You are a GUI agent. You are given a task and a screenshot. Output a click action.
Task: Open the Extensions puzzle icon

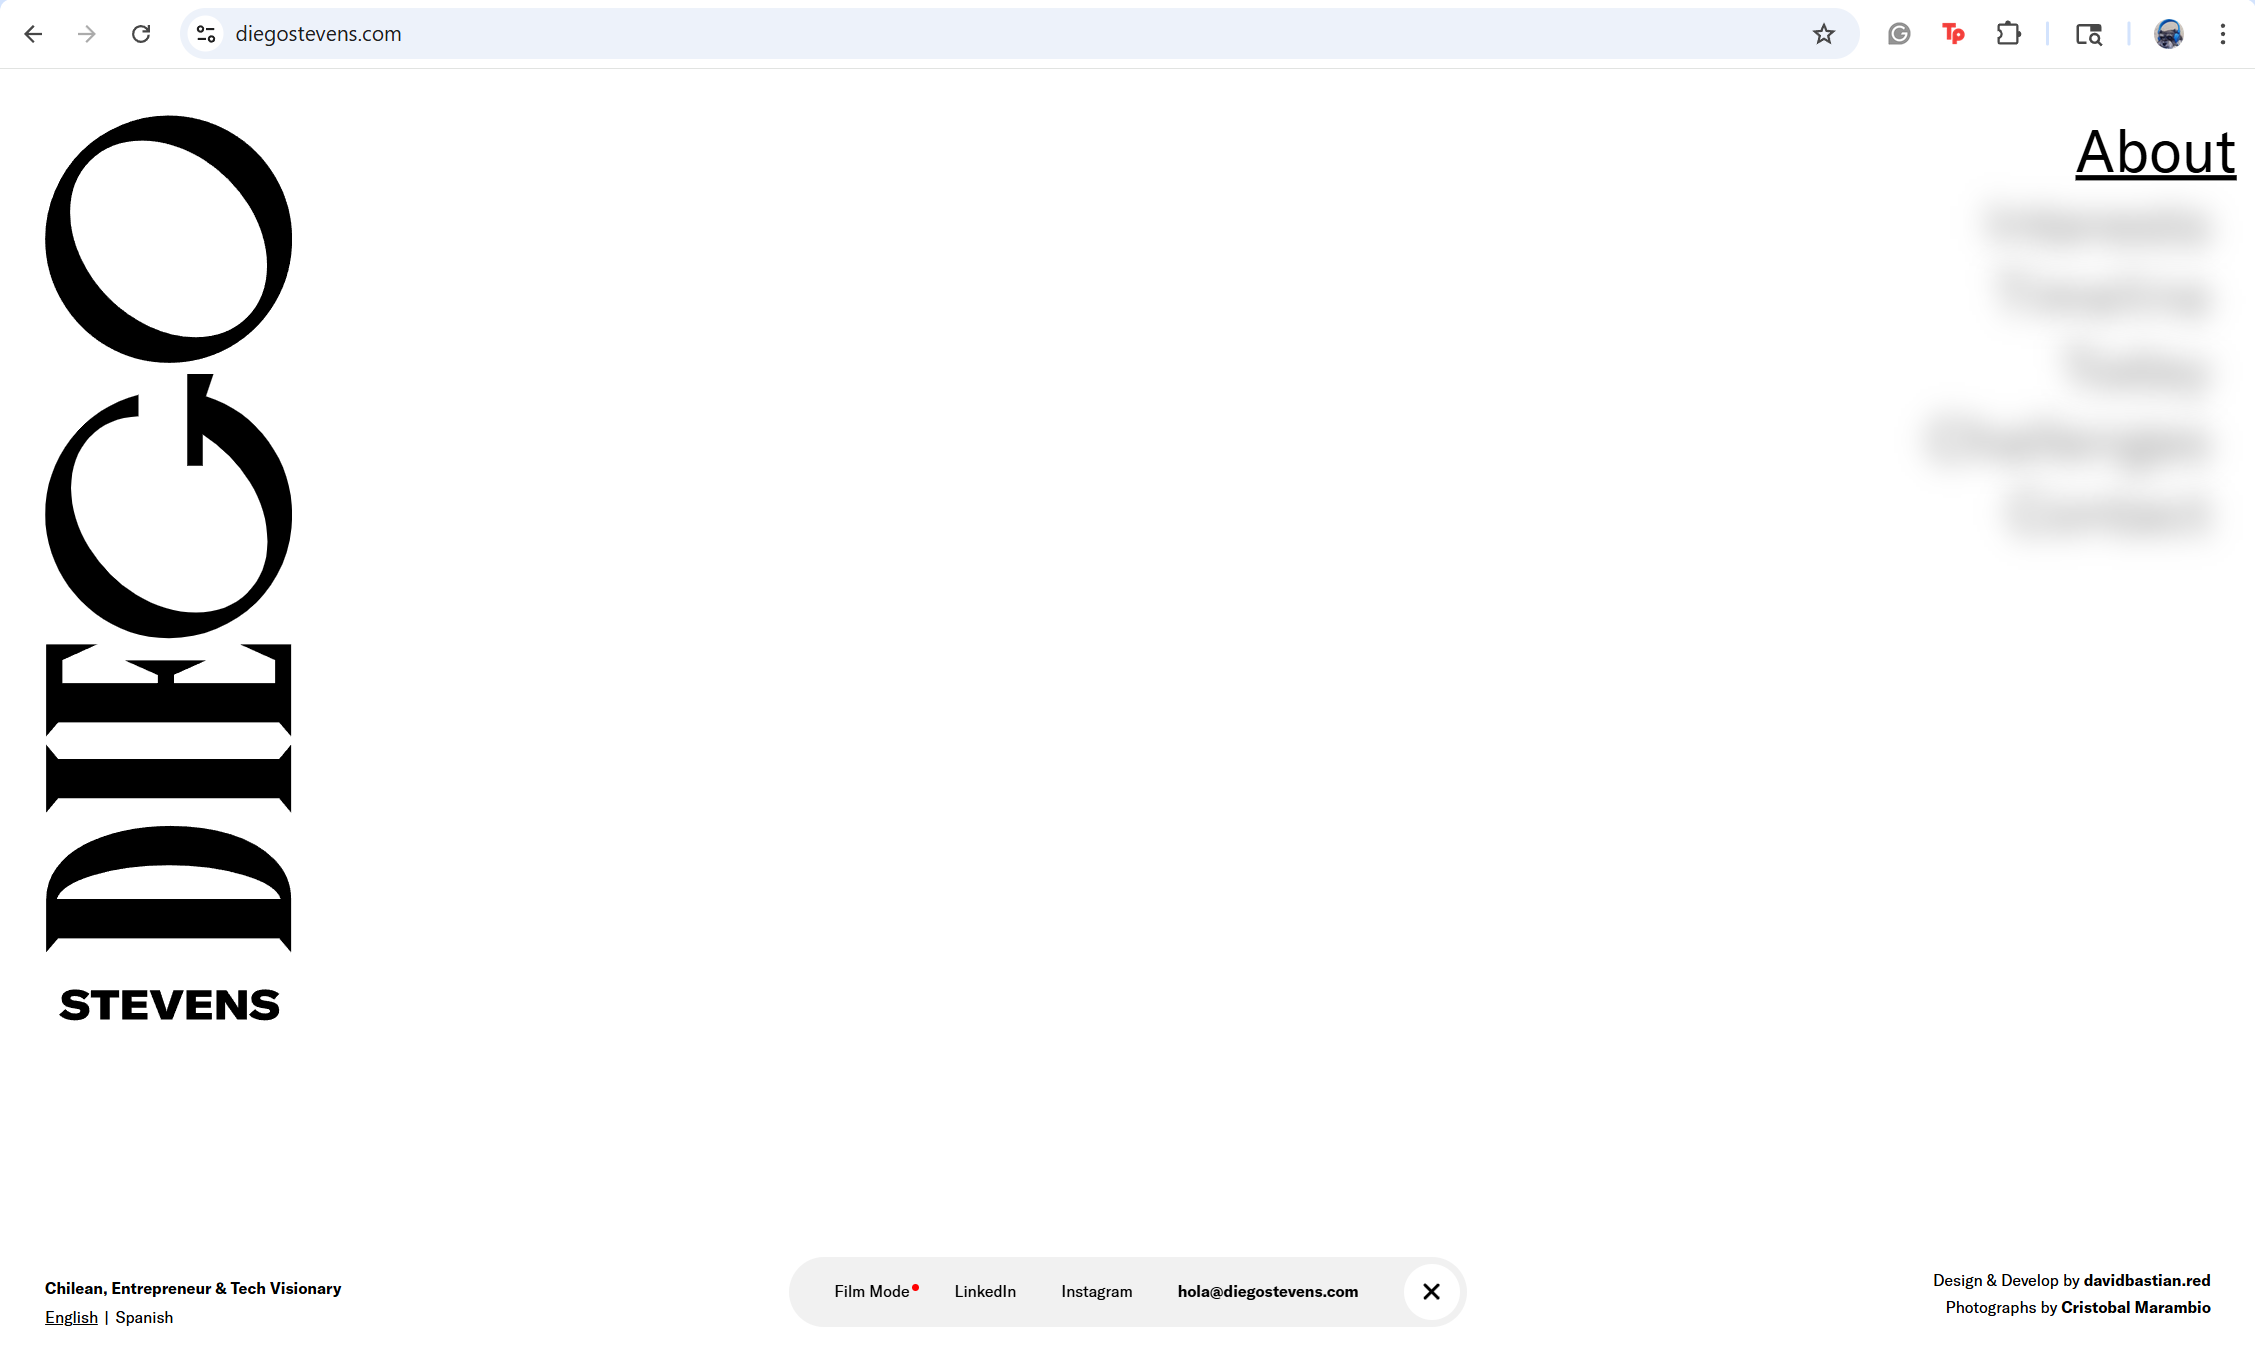(x=2008, y=34)
